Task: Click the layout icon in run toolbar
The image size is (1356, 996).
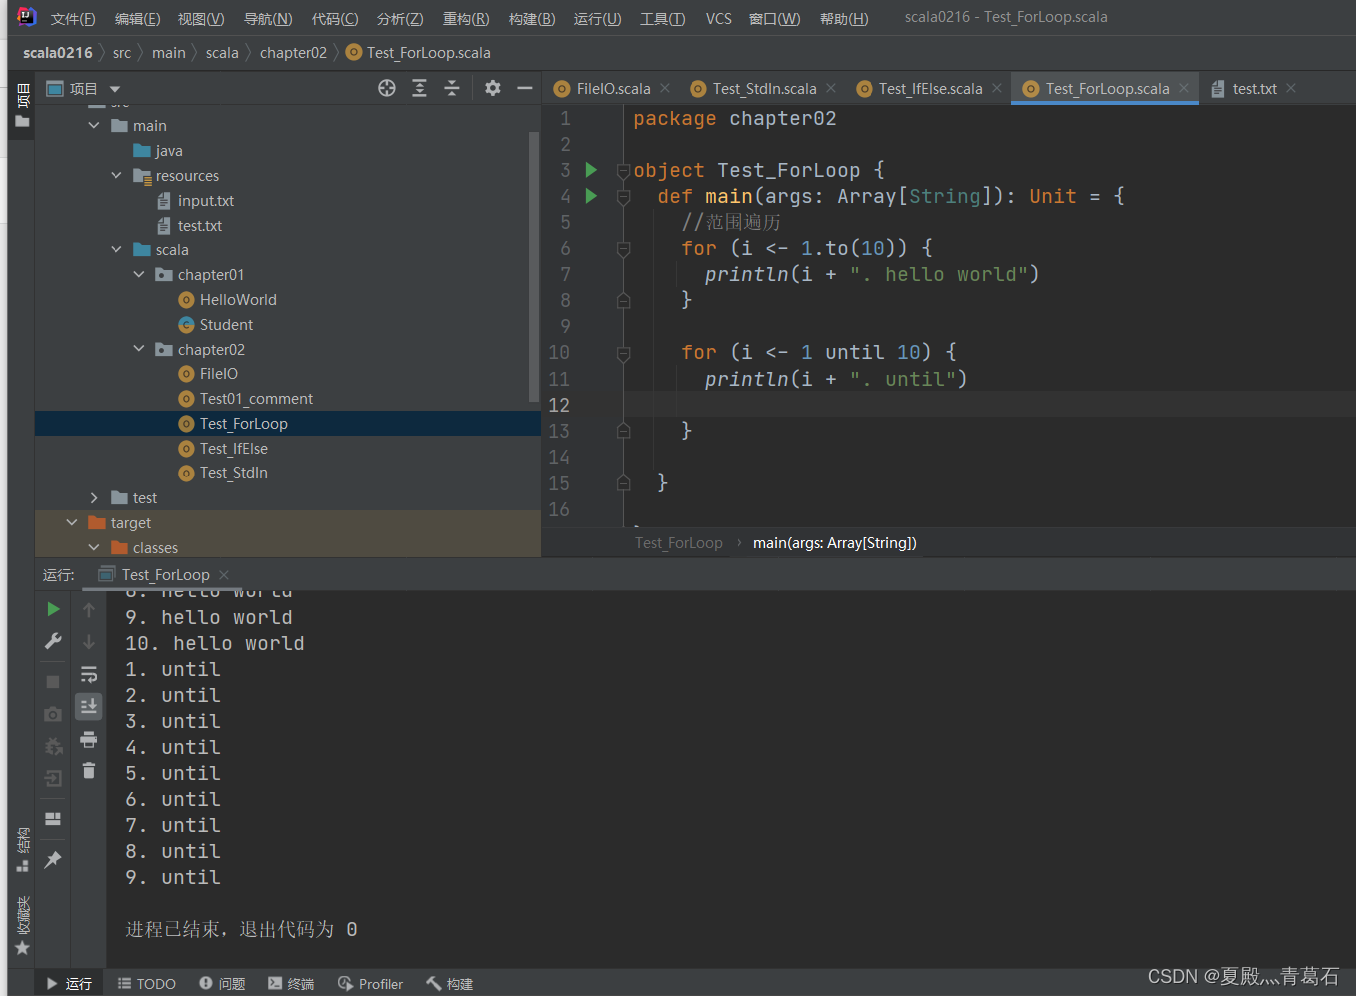Action: point(53,819)
